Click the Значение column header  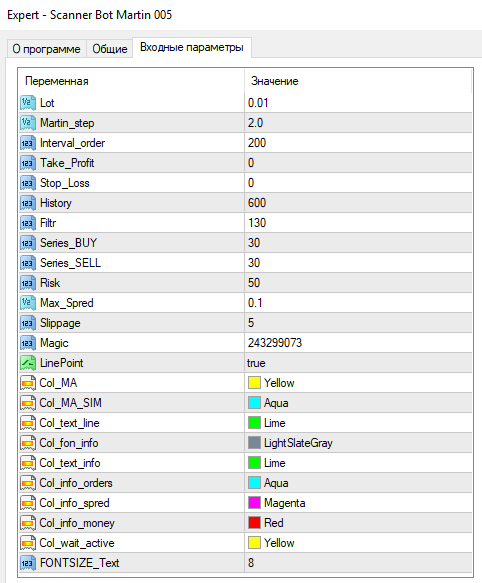click(358, 81)
